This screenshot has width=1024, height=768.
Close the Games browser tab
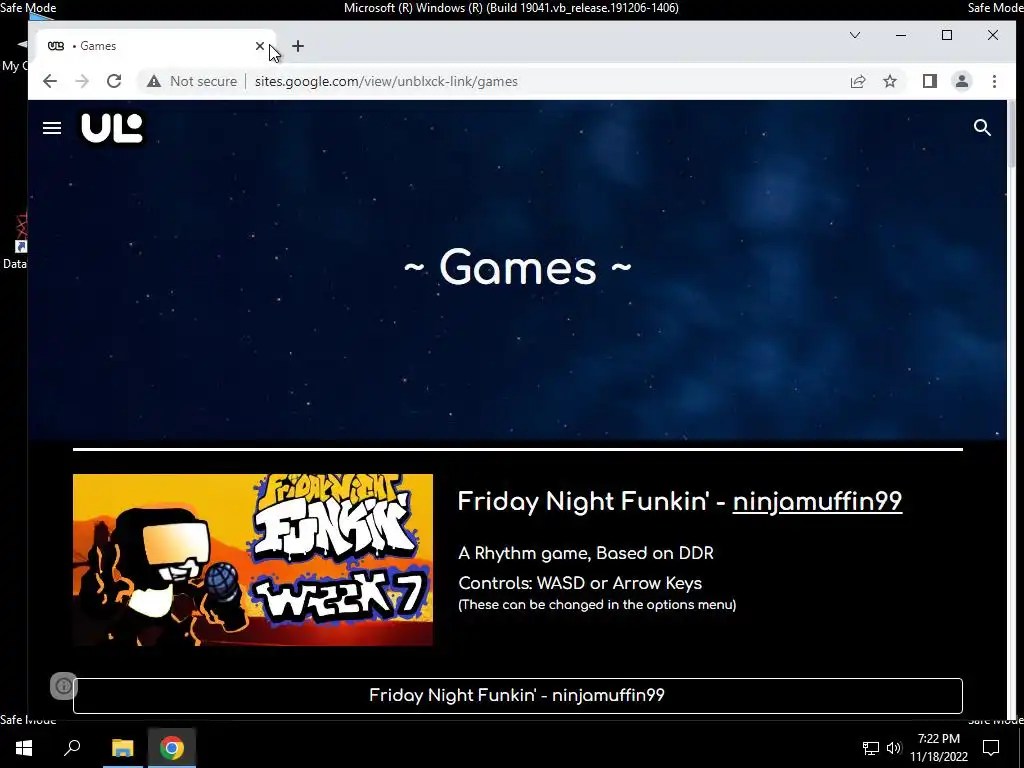(259, 46)
